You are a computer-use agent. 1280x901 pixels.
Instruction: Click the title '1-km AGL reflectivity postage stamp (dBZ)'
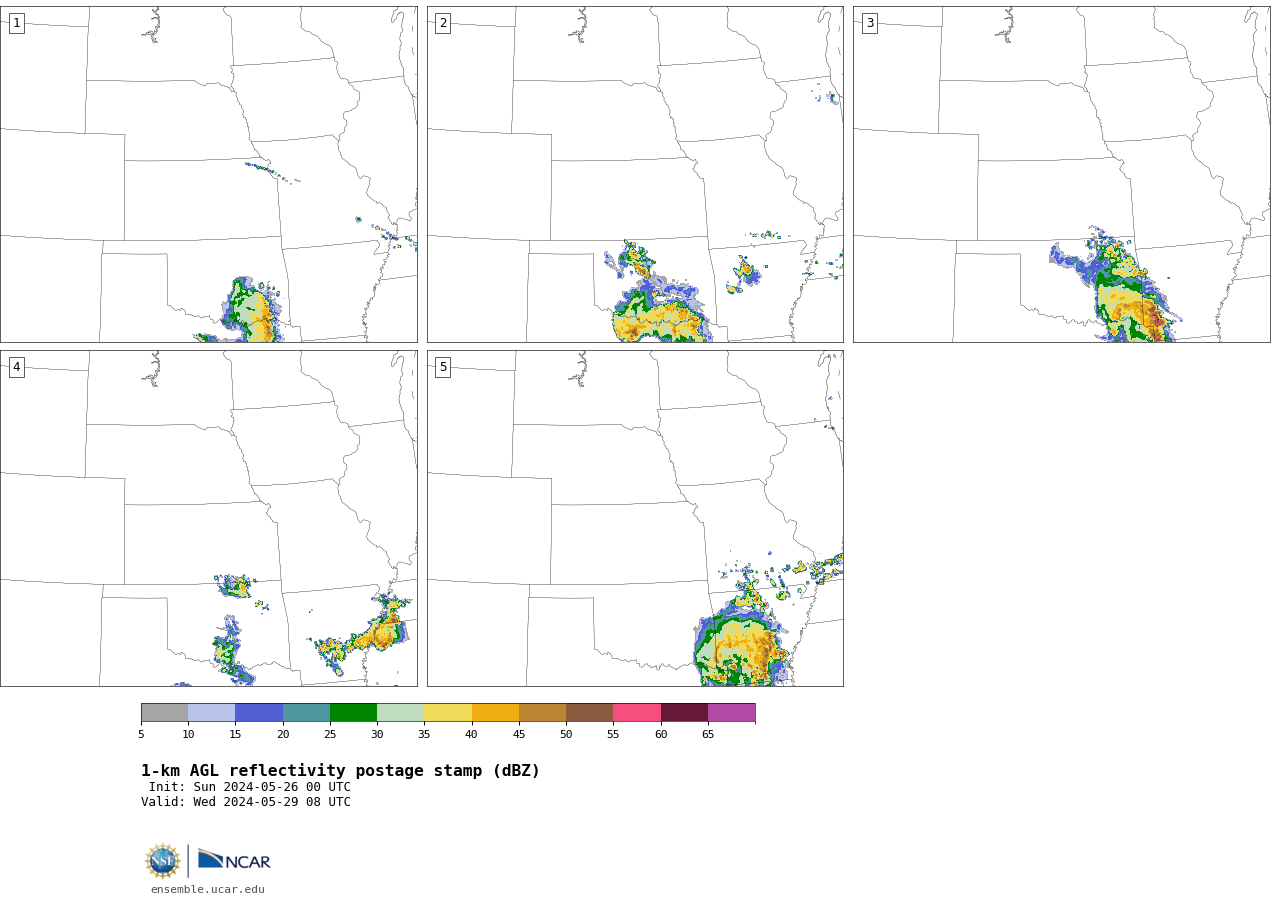click(340, 771)
